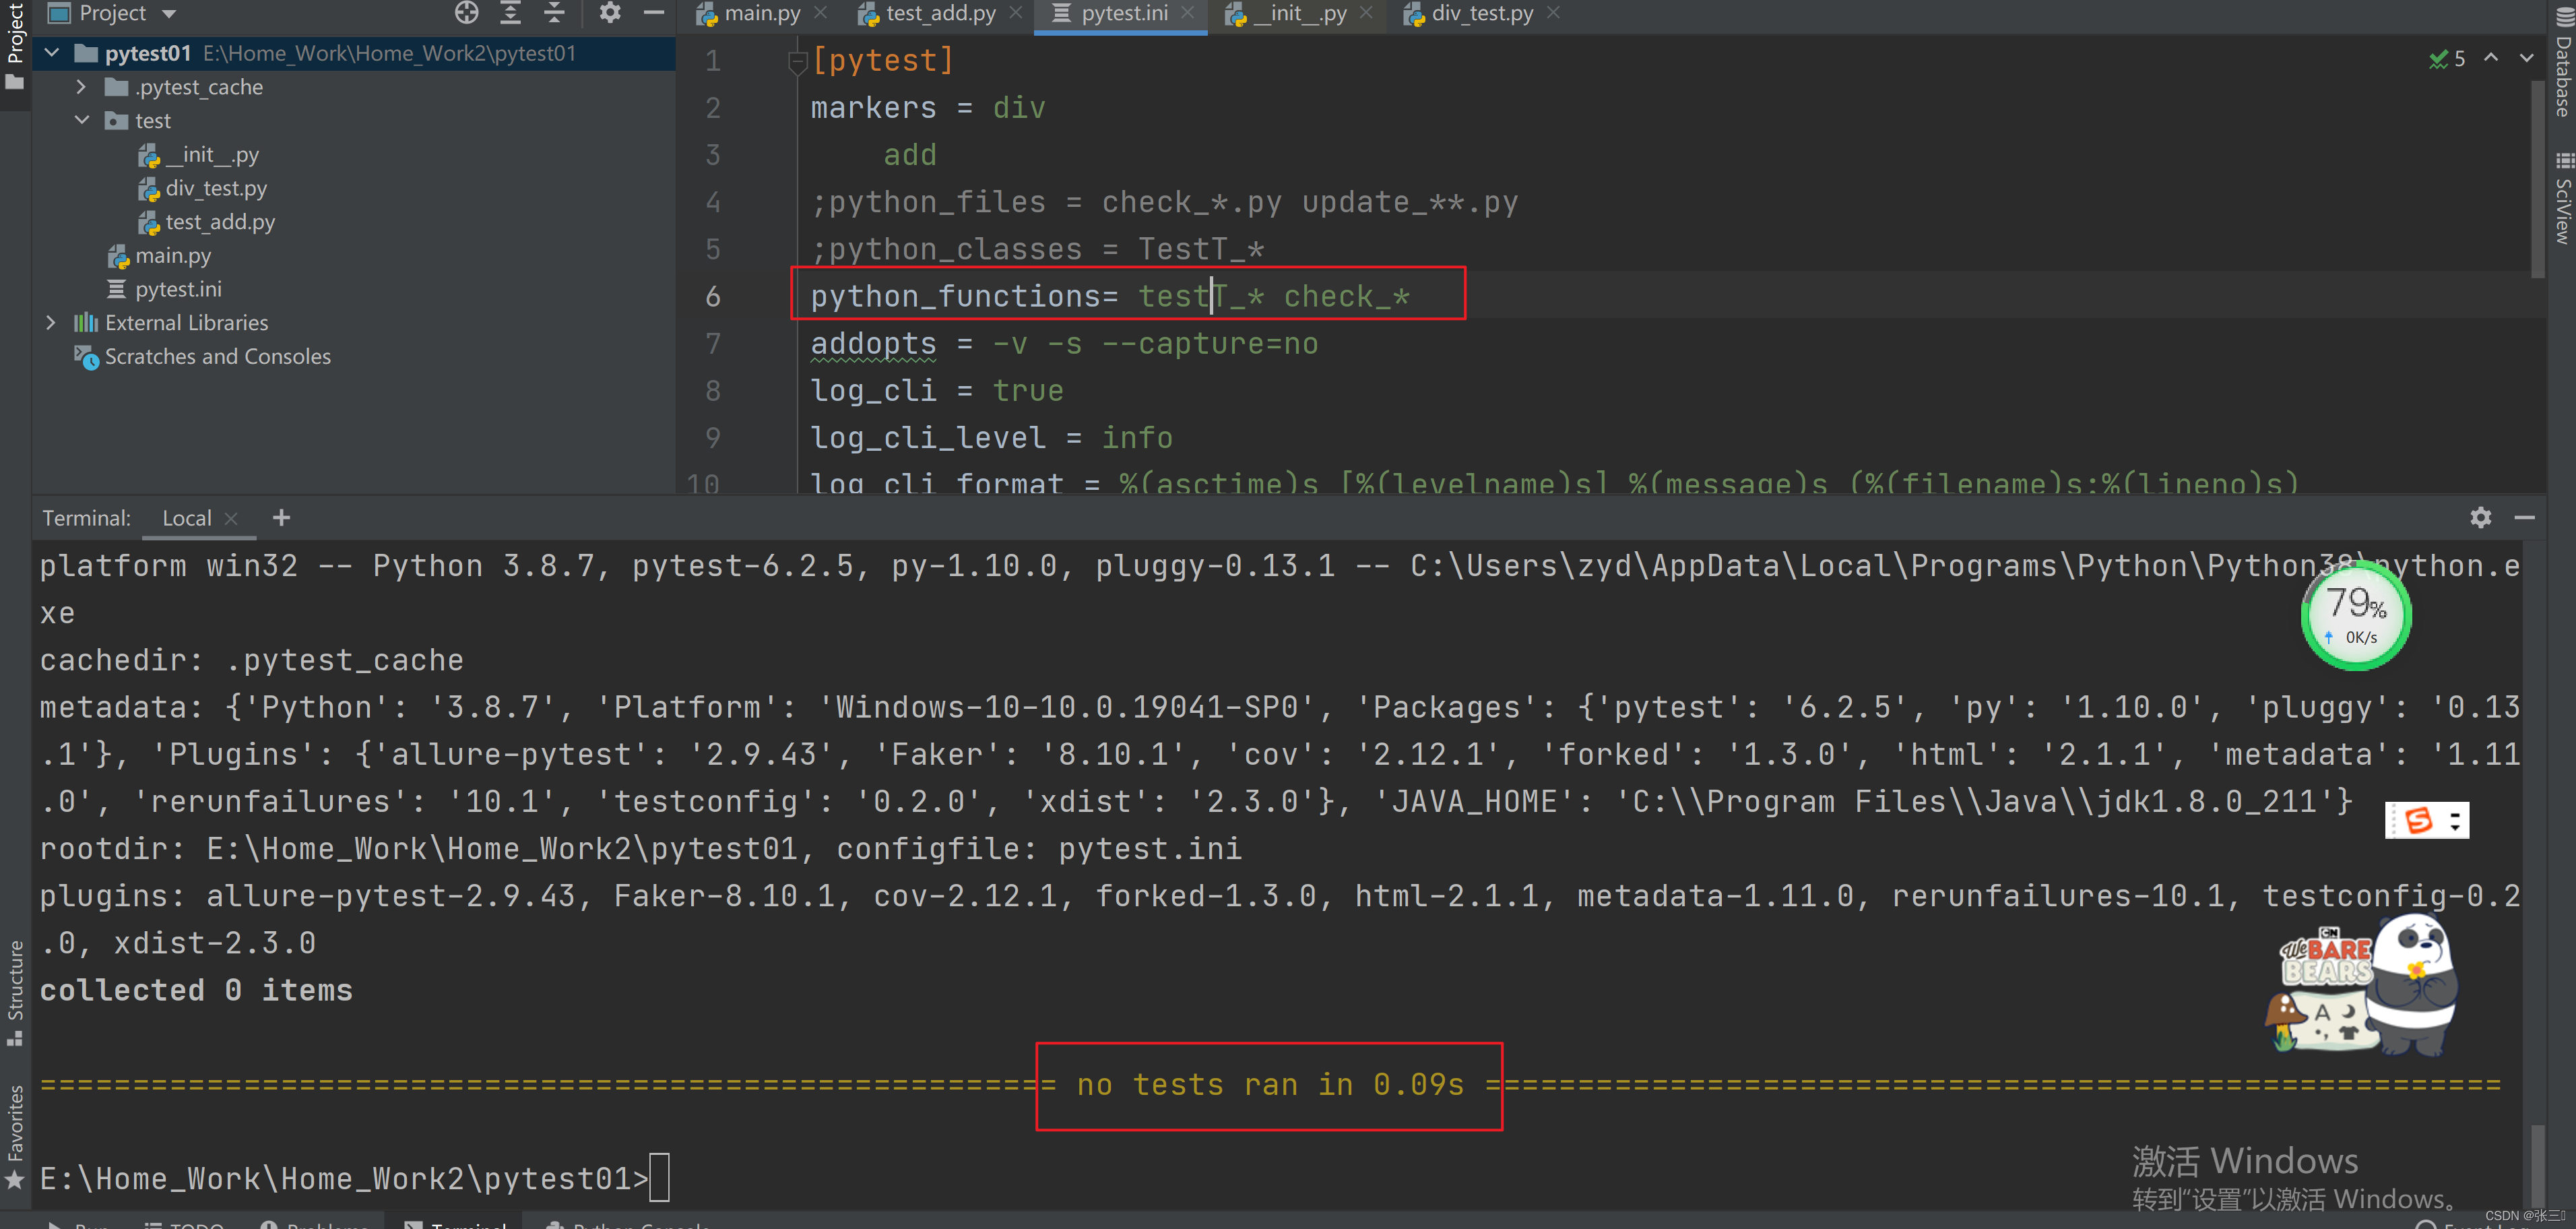
Task: Click the 'log_cli = true' line
Action: (x=936, y=391)
